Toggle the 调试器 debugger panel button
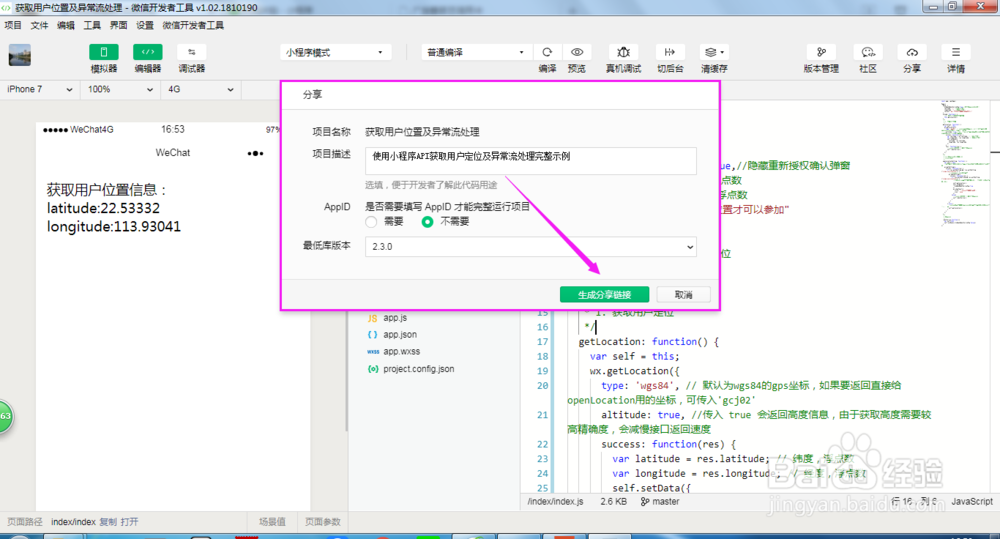This screenshot has height=539, width=1000. (x=191, y=52)
